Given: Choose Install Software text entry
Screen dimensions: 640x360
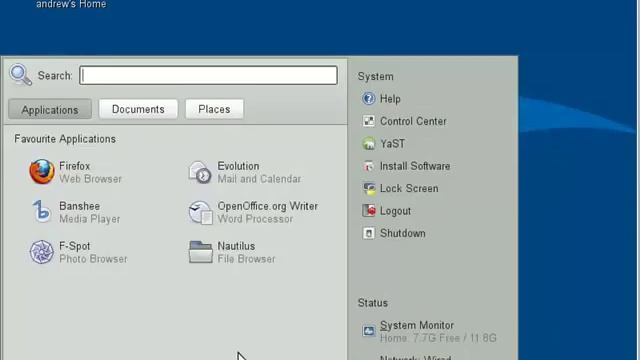Looking at the screenshot, I should tap(415, 166).
